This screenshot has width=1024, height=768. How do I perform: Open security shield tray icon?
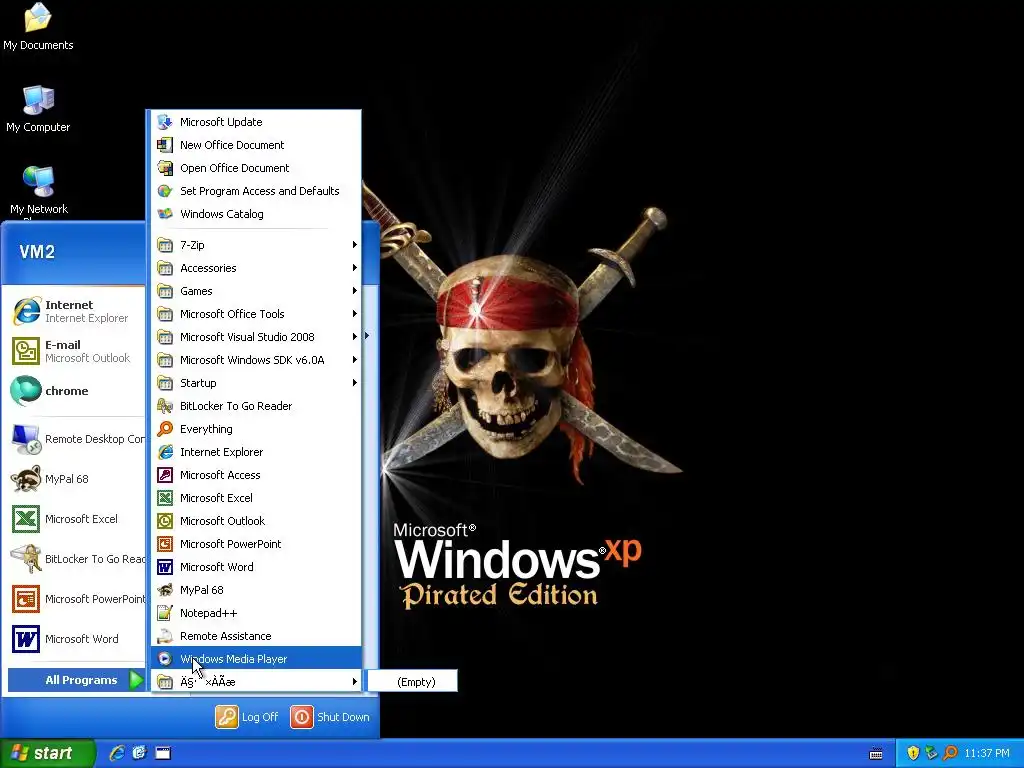(913, 754)
